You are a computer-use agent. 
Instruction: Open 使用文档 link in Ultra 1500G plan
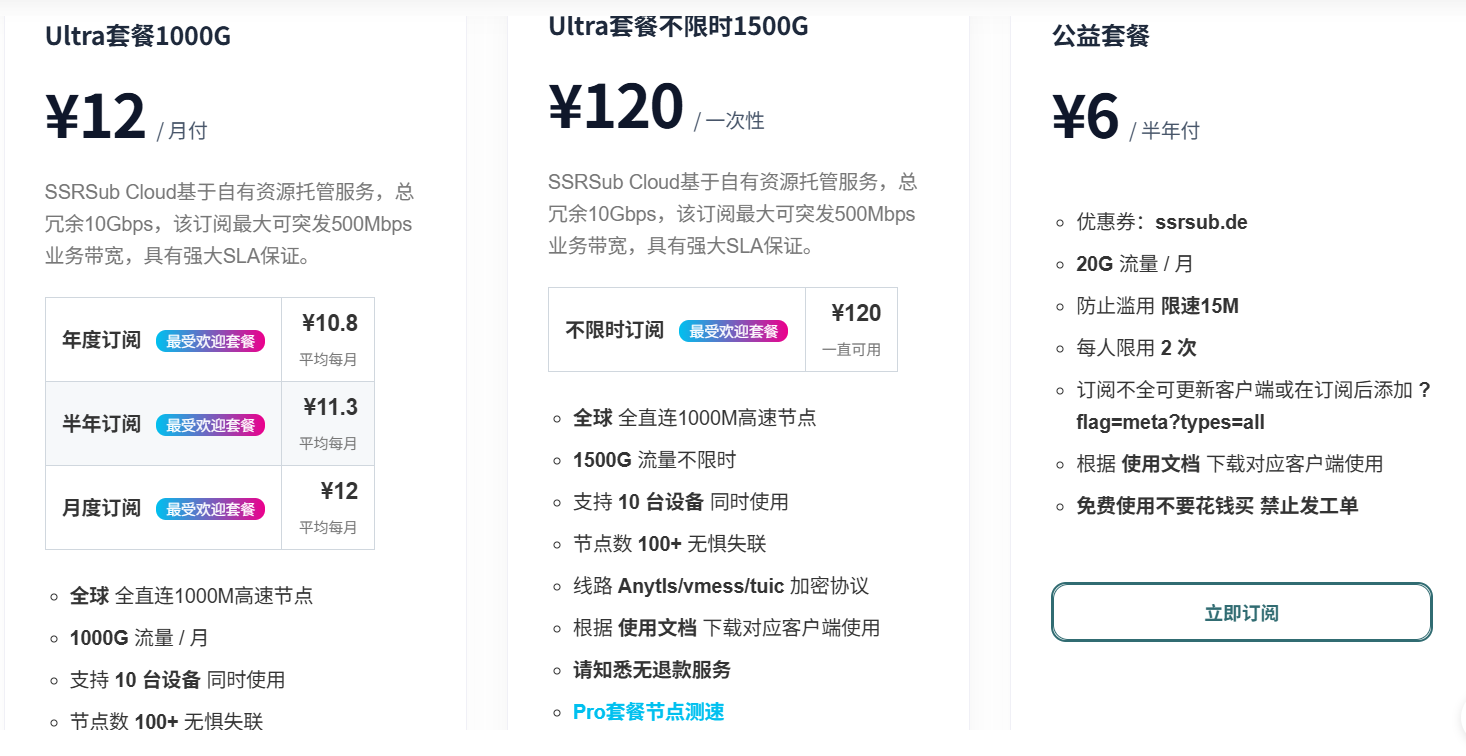click(x=657, y=628)
